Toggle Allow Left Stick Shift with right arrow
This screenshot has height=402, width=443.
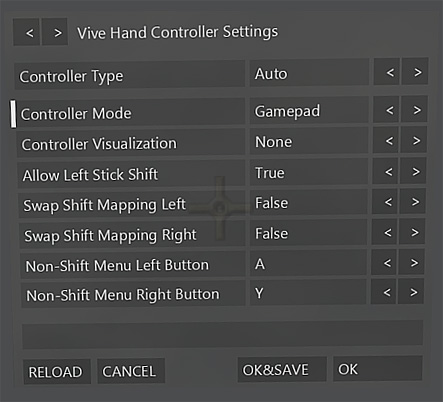[413, 171]
